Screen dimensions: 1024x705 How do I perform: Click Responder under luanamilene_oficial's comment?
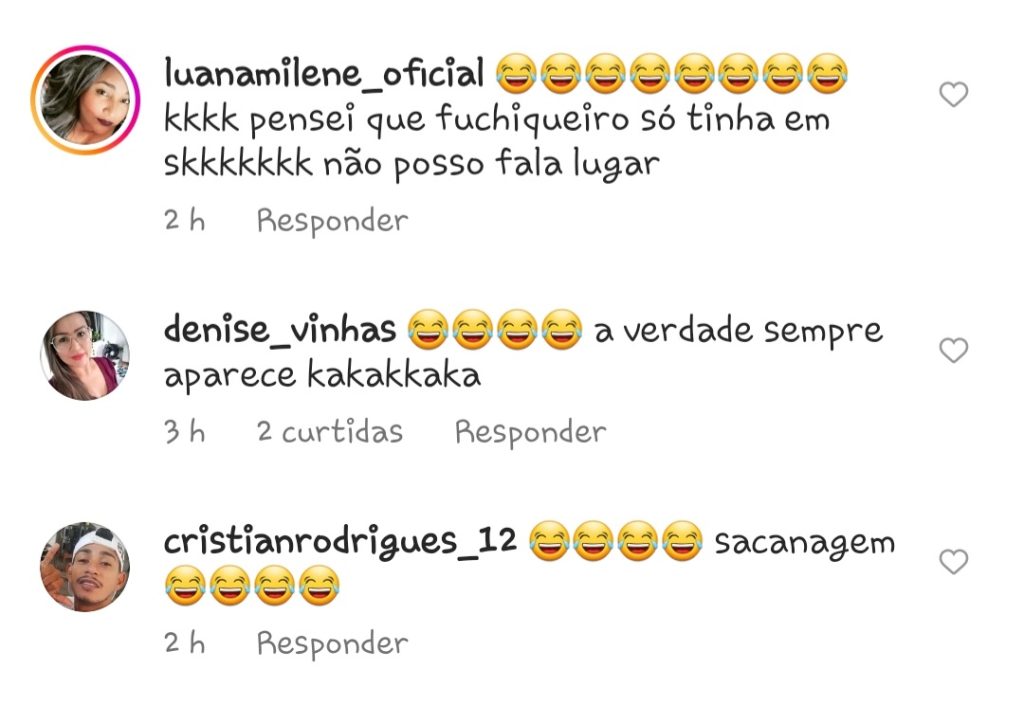(332, 221)
